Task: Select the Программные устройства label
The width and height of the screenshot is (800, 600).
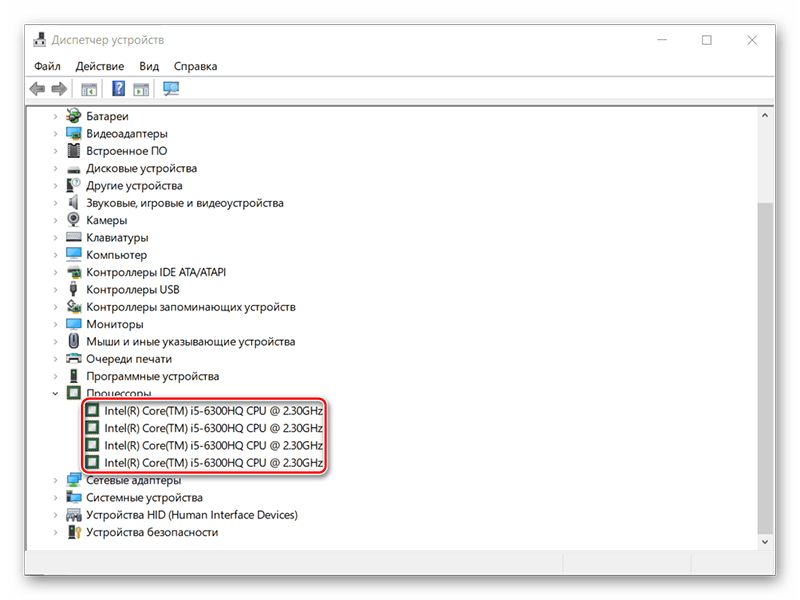Action: coord(153,377)
